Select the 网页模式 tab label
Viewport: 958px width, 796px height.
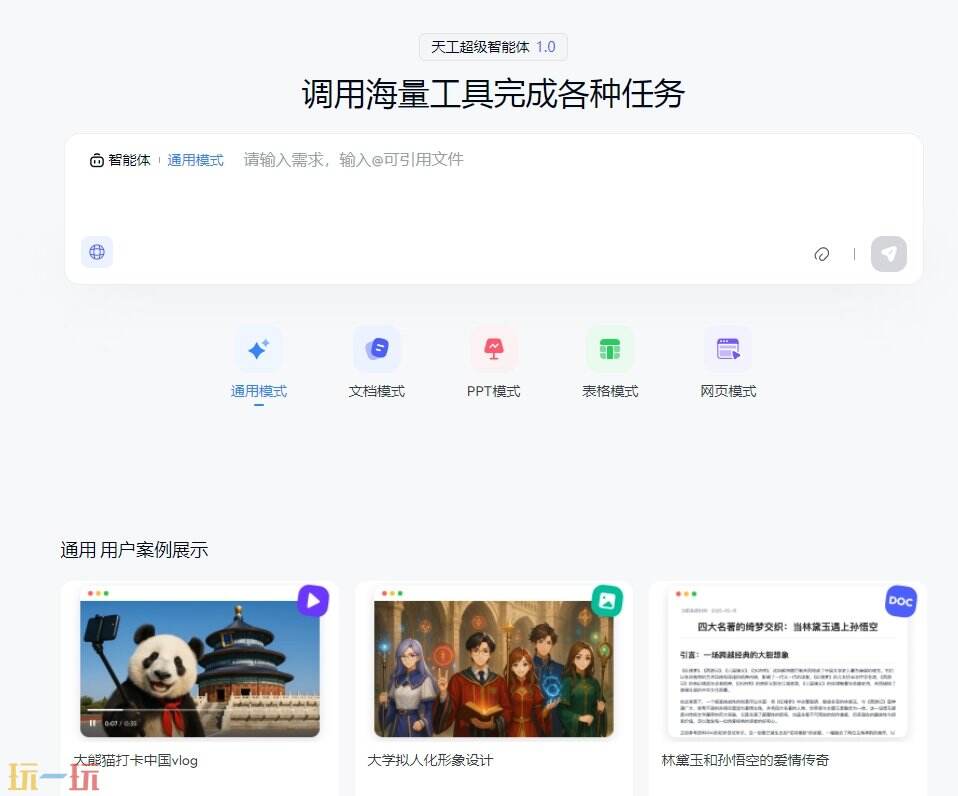pos(727,391)
